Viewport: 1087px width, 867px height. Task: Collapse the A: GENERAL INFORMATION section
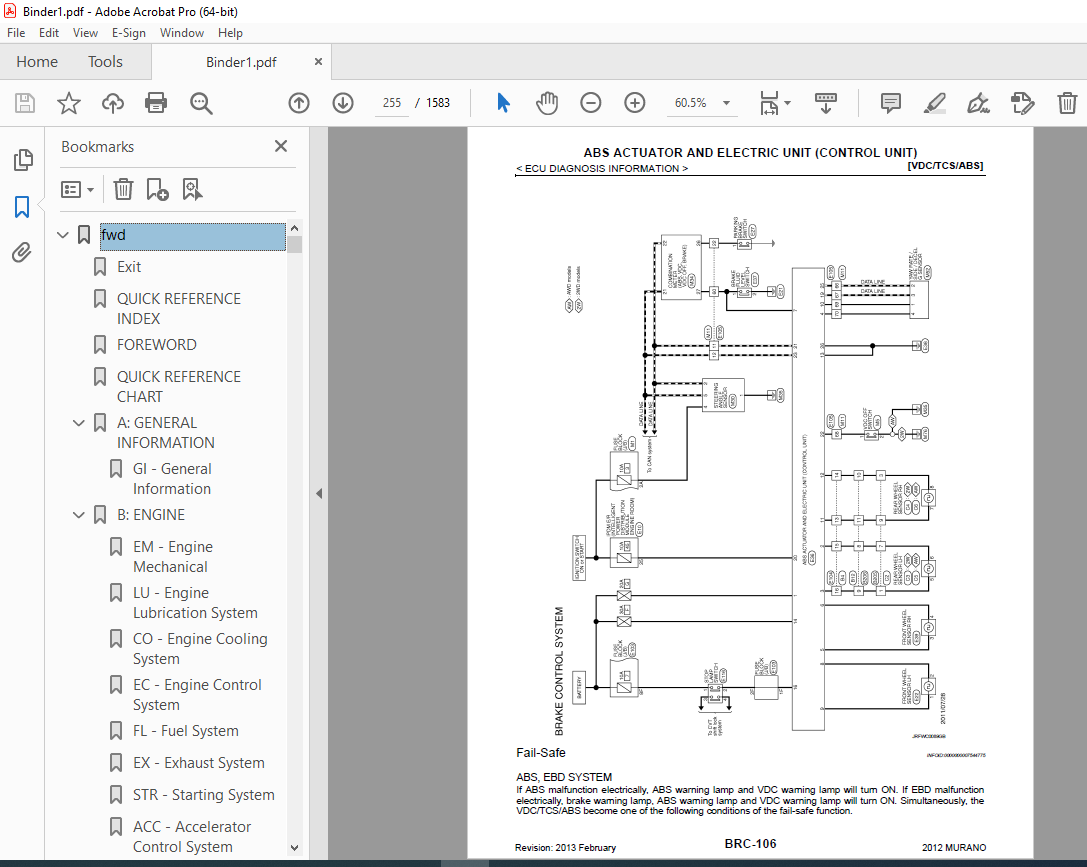pos(79,423)
